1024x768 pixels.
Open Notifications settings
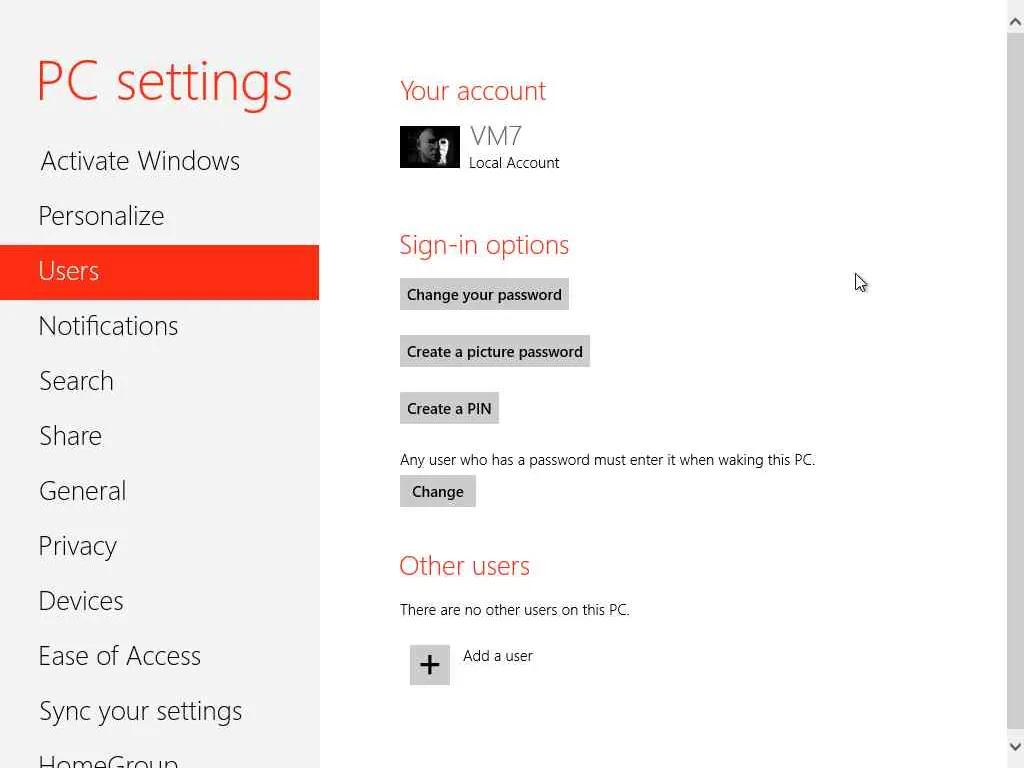pyautogui.click(x=108, y=326)
